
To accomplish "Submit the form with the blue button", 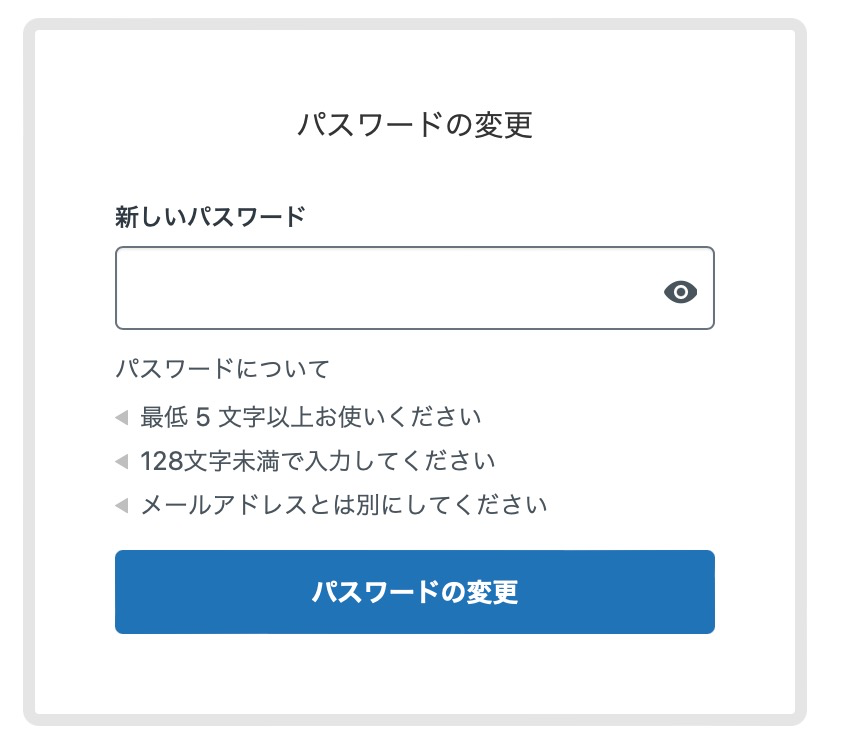I will coord(414,592).
